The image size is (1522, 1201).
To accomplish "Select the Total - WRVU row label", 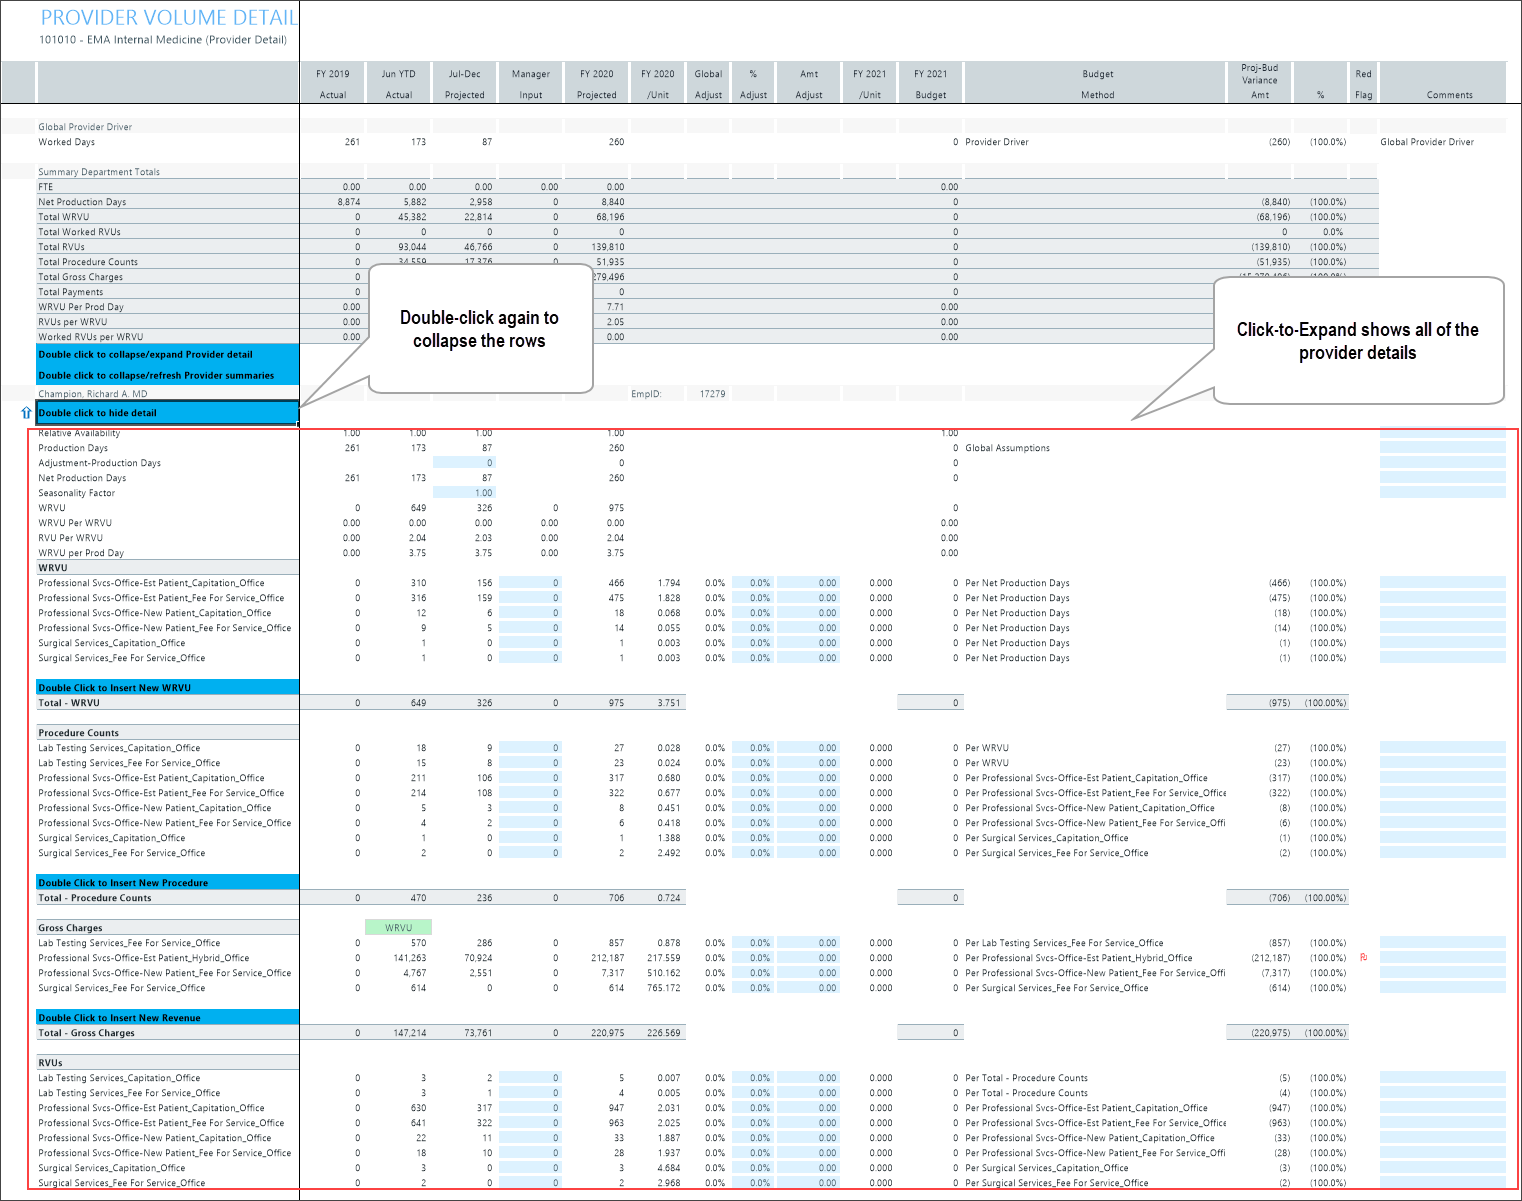I will [x=69, y=703].
